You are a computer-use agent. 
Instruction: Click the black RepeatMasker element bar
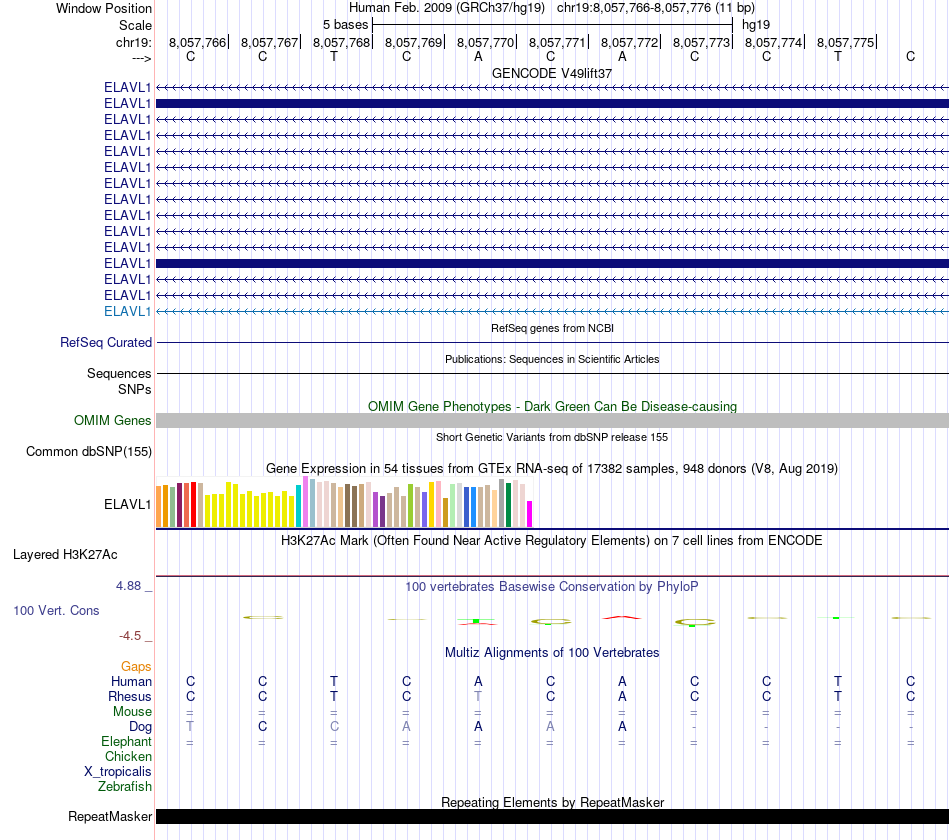click(552, 816)
